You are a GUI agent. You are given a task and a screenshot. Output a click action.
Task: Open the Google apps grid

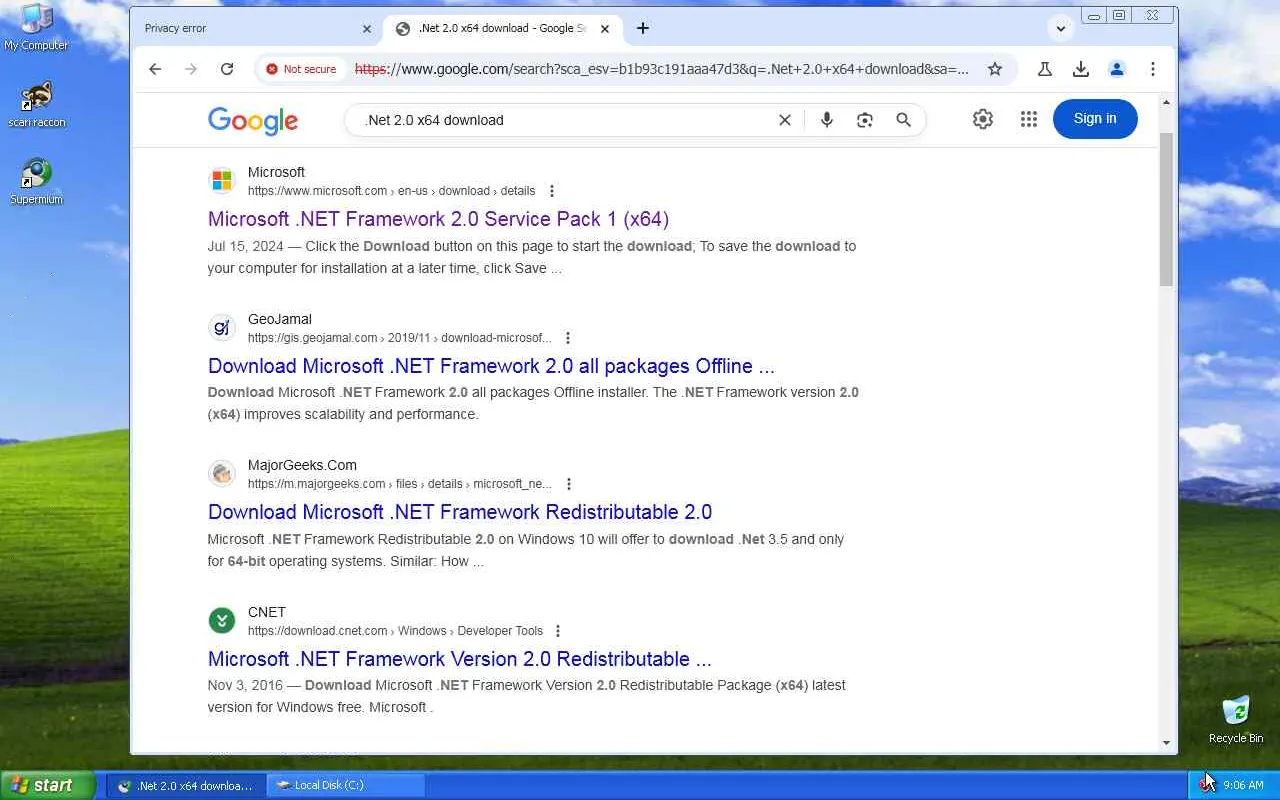(x=1029, y=119)
